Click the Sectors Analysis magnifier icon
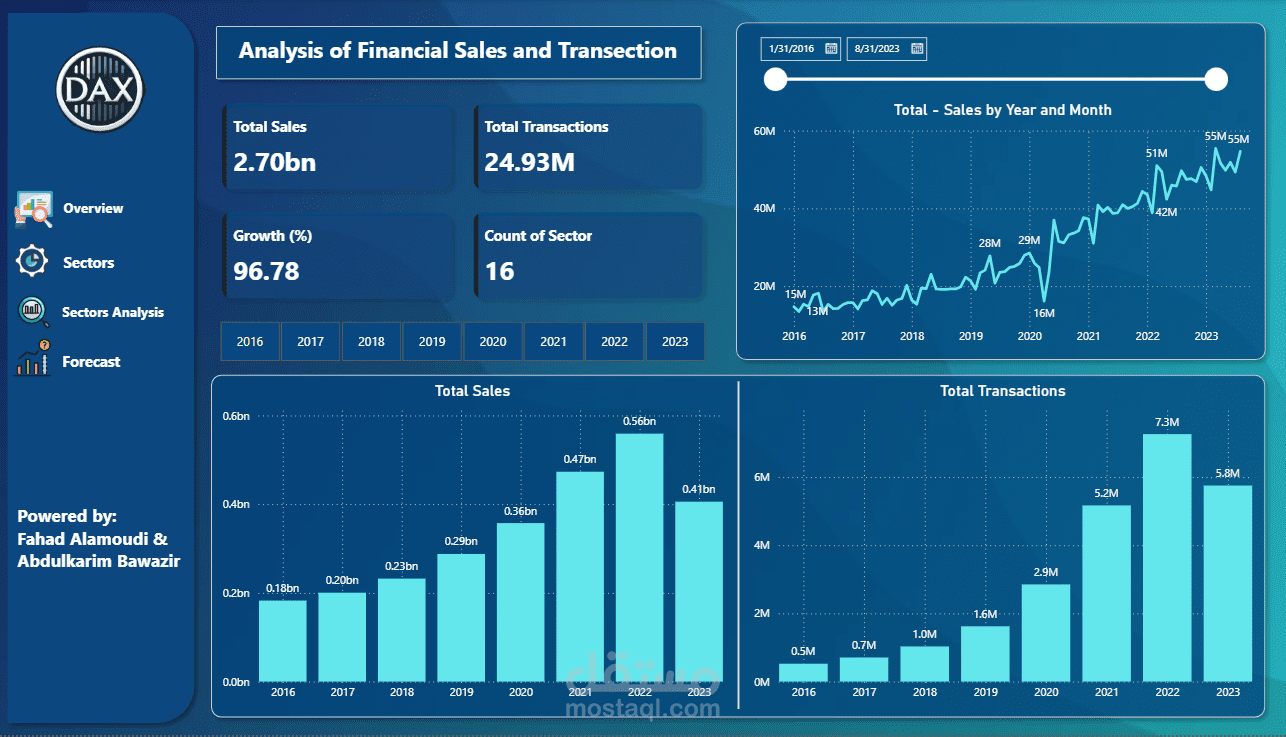The height and width of the screenshot is (737, 1286). [34, 312]
